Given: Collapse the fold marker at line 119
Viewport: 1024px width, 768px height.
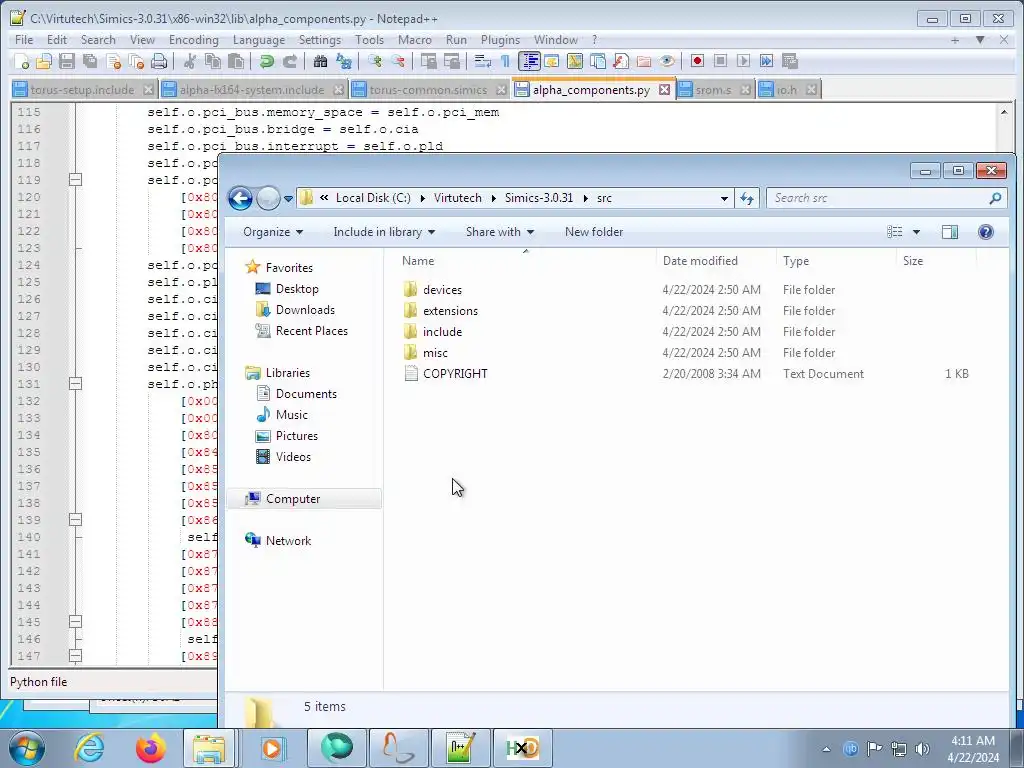Looking at the screenshot, I should click(x=76, y=180).
